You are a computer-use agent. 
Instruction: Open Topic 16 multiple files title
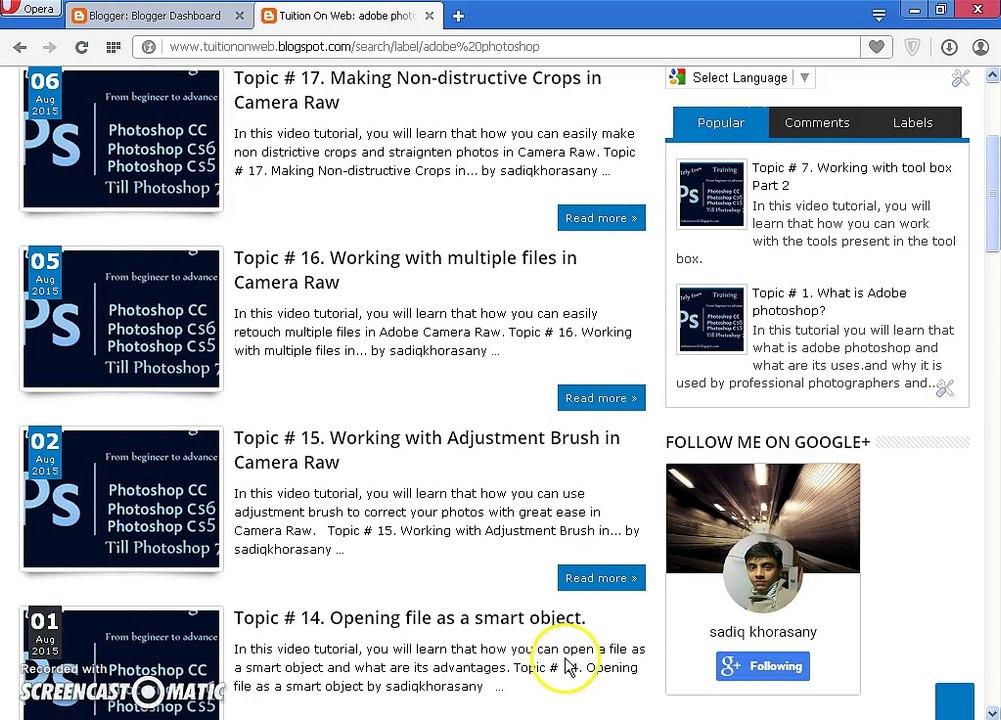[x=405, y=270]
